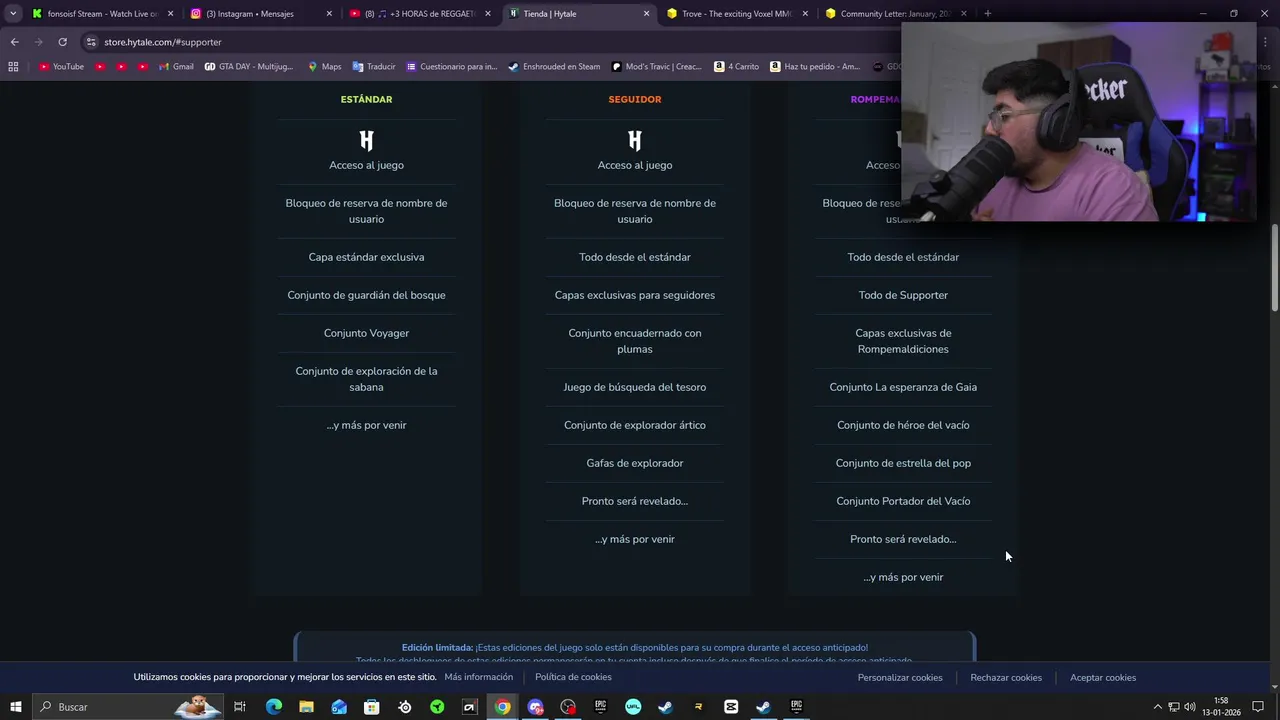
Task: Select 'Conjunto La esperanza de Gaia'
Action: tap(903, 387)
